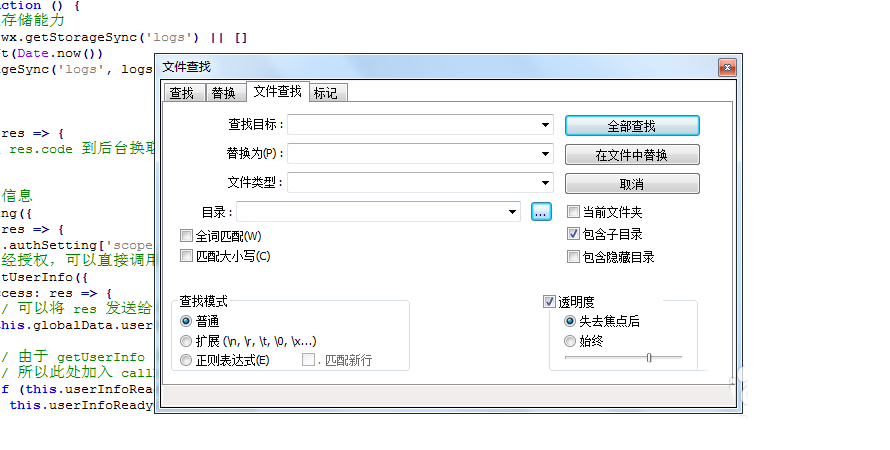Expand the 查找目标 dropdown list
The width and height of the screenshot is (890, 450).
coord(546,125)
